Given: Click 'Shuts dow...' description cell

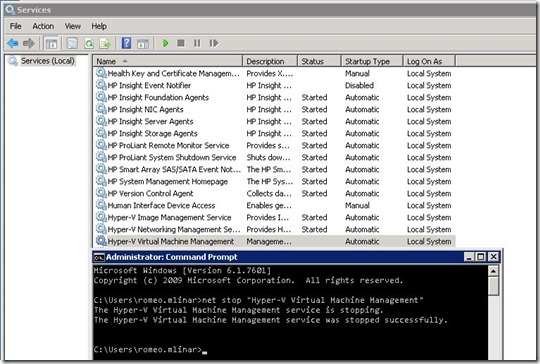Looking at the screenshot, I should [x=268, y=158].
